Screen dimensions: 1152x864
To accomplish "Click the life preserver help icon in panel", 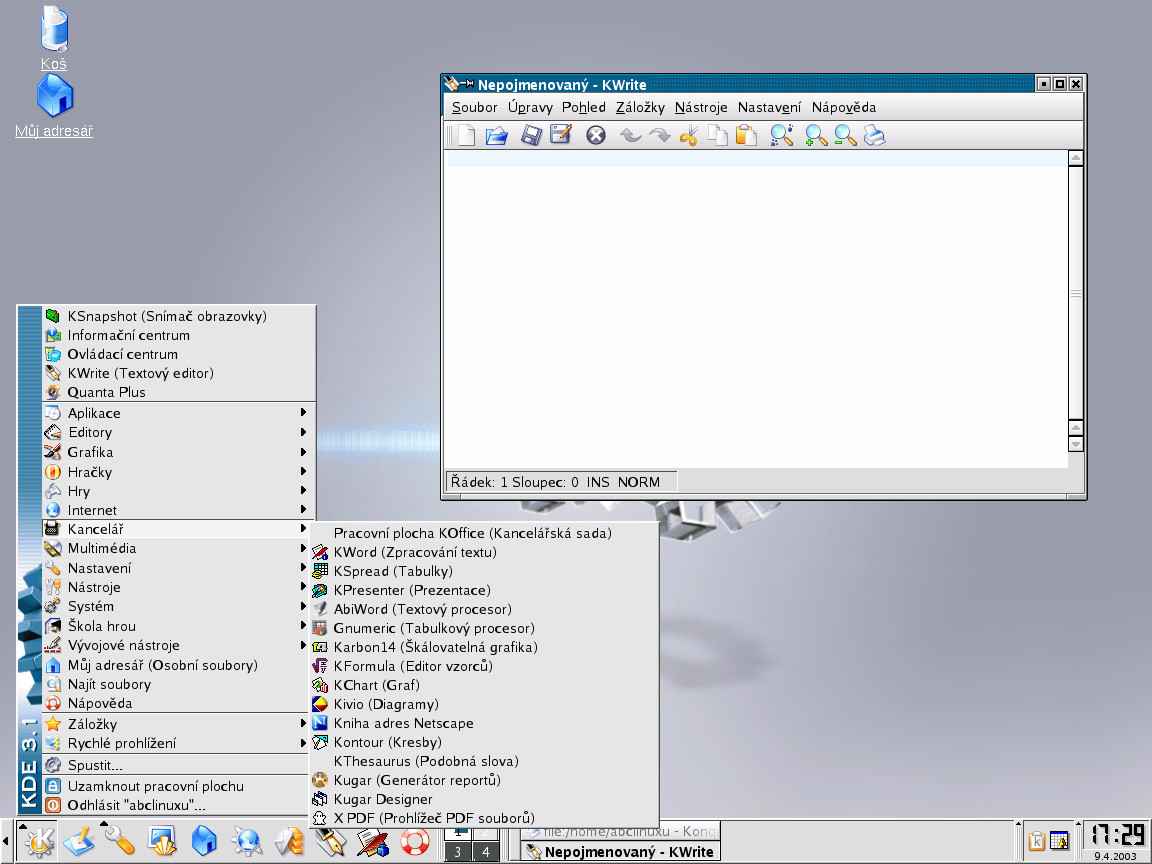I will [415, 842].
